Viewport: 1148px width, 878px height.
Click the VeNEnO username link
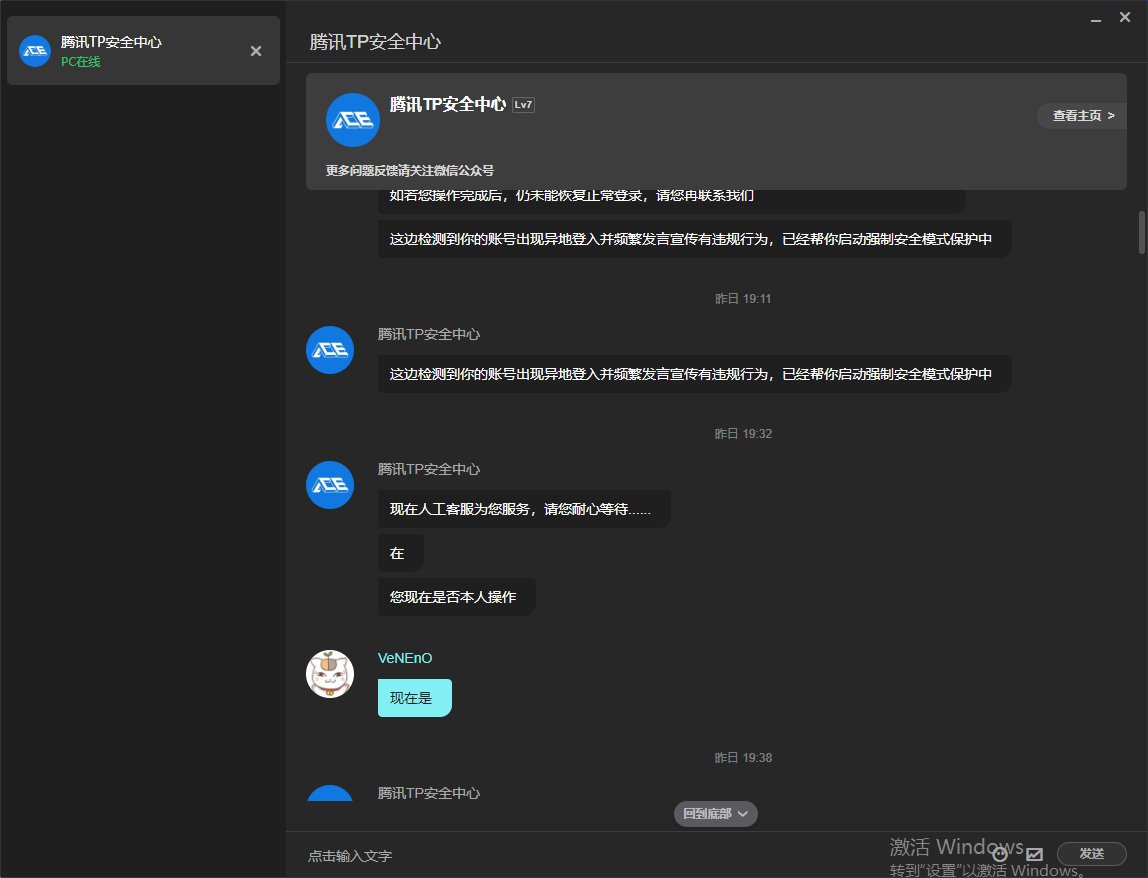[x=405, y=658]
